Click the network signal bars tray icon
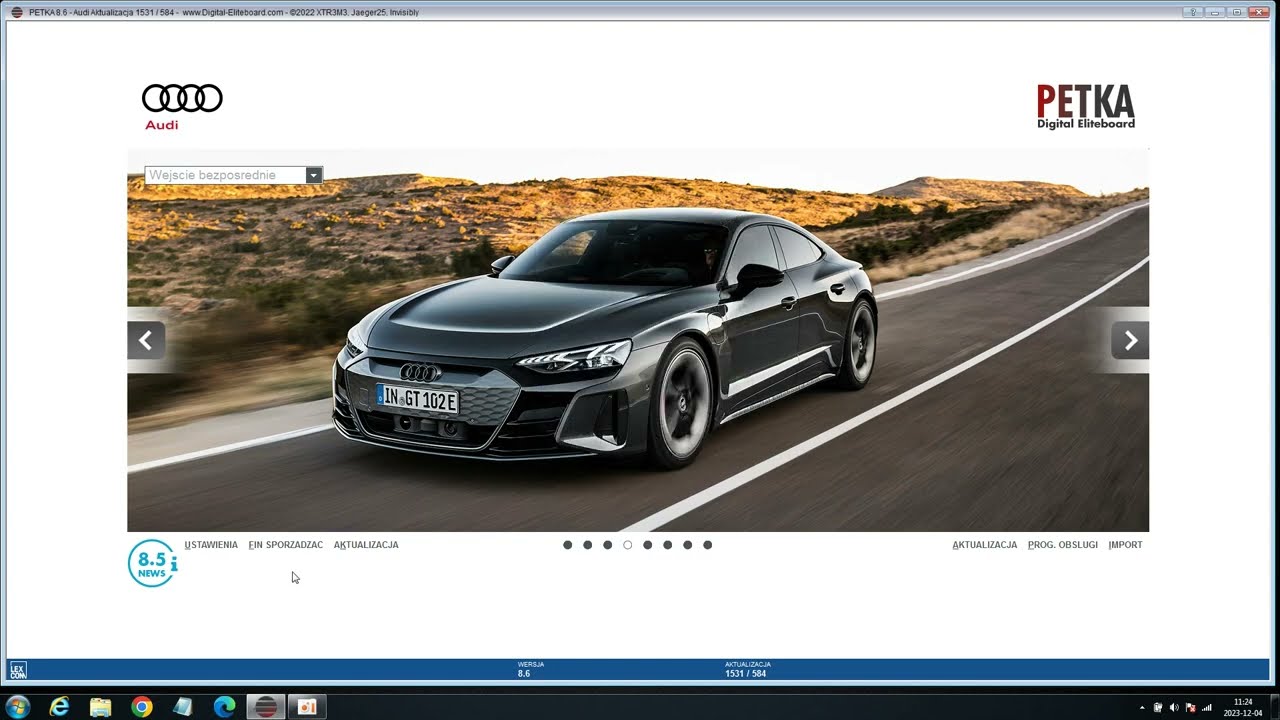The height and width of the screenshot is (720, 1280). (1207, 708)
